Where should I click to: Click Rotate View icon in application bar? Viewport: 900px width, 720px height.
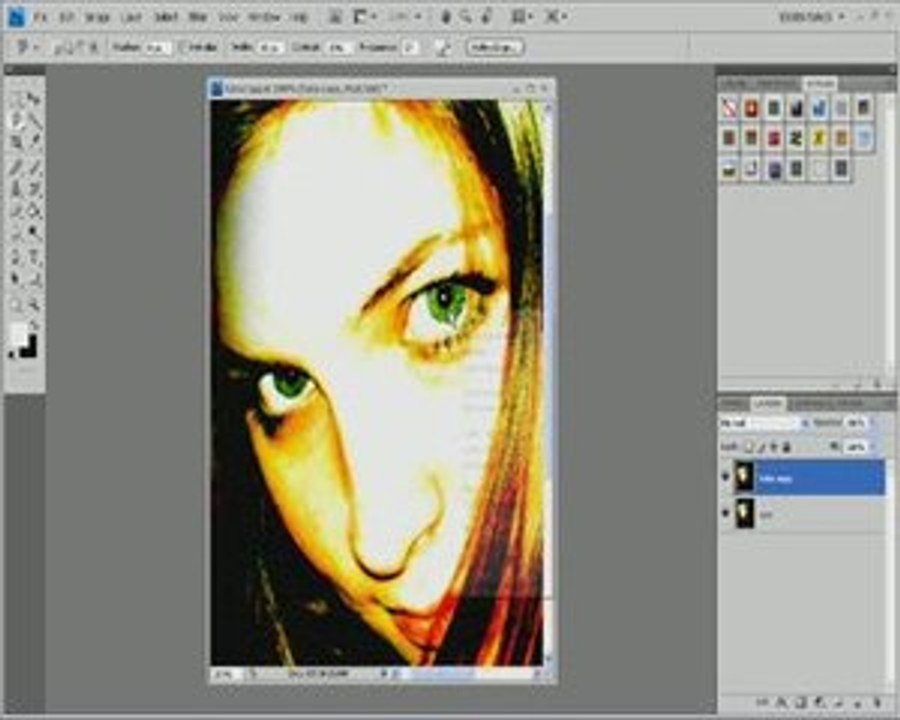coord(486,17)
